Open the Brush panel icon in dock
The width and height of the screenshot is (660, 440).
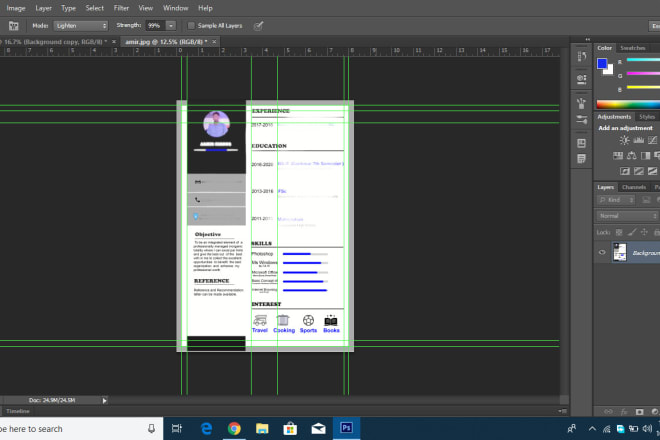point(582,103)
